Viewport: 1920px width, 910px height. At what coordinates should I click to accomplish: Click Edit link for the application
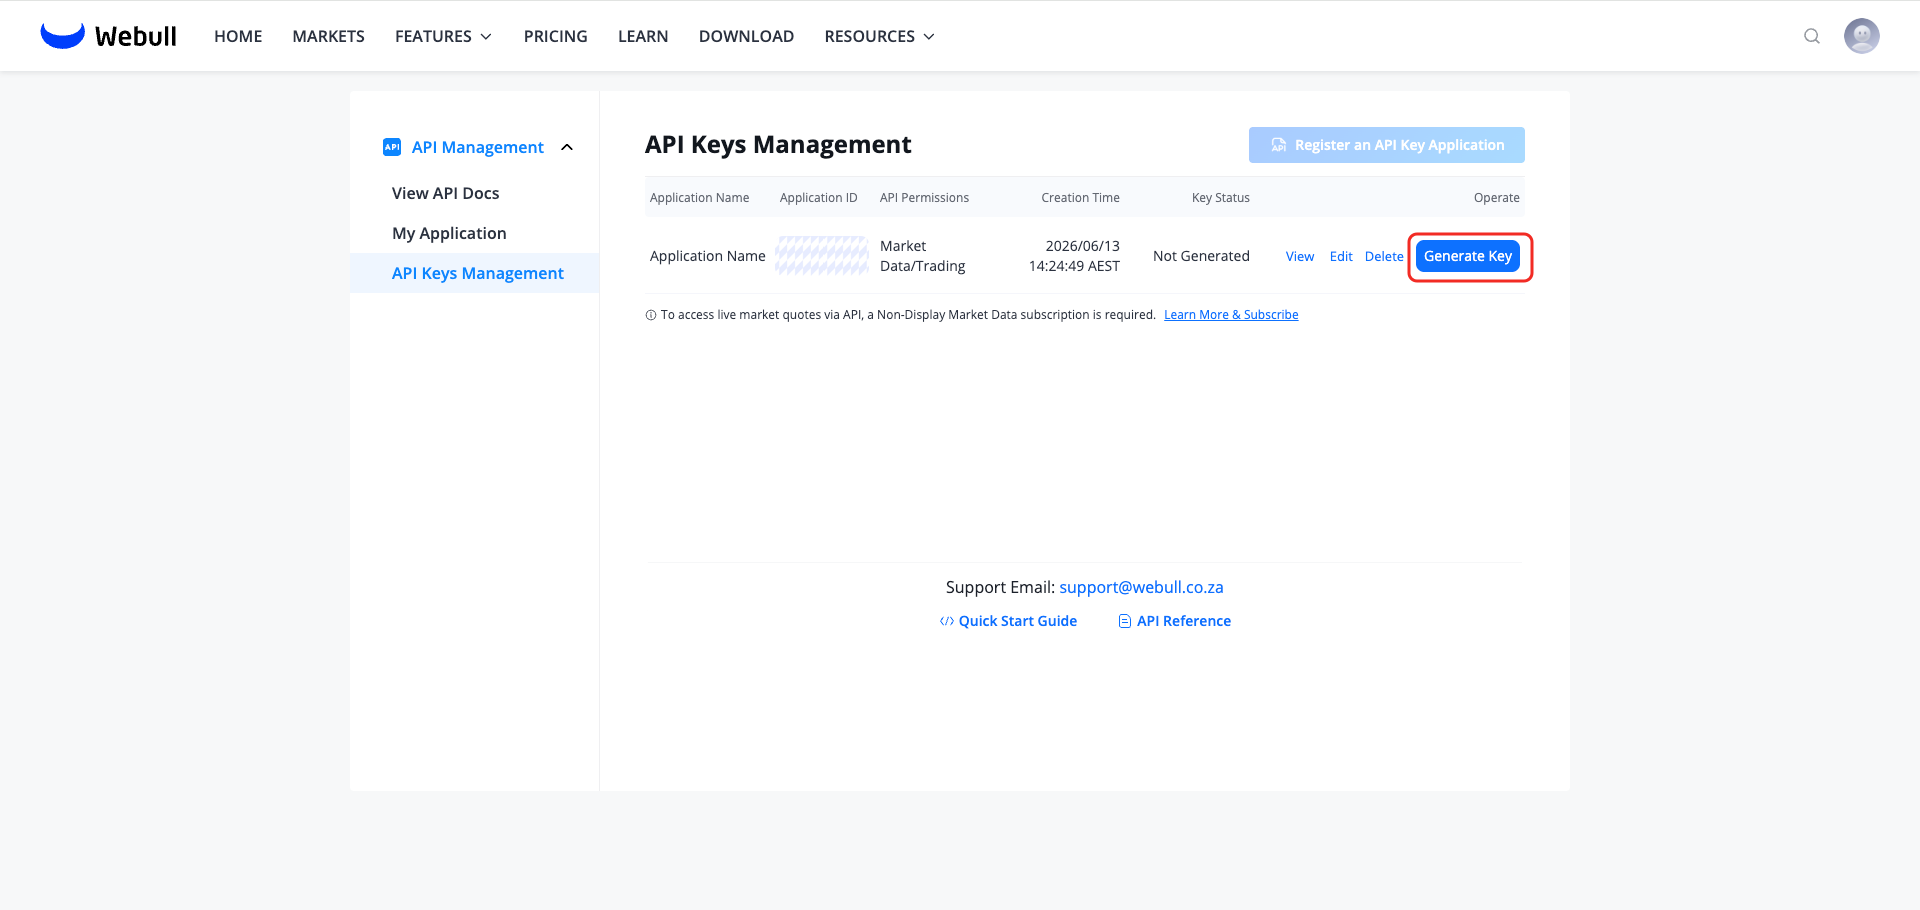click(1341, 257)
